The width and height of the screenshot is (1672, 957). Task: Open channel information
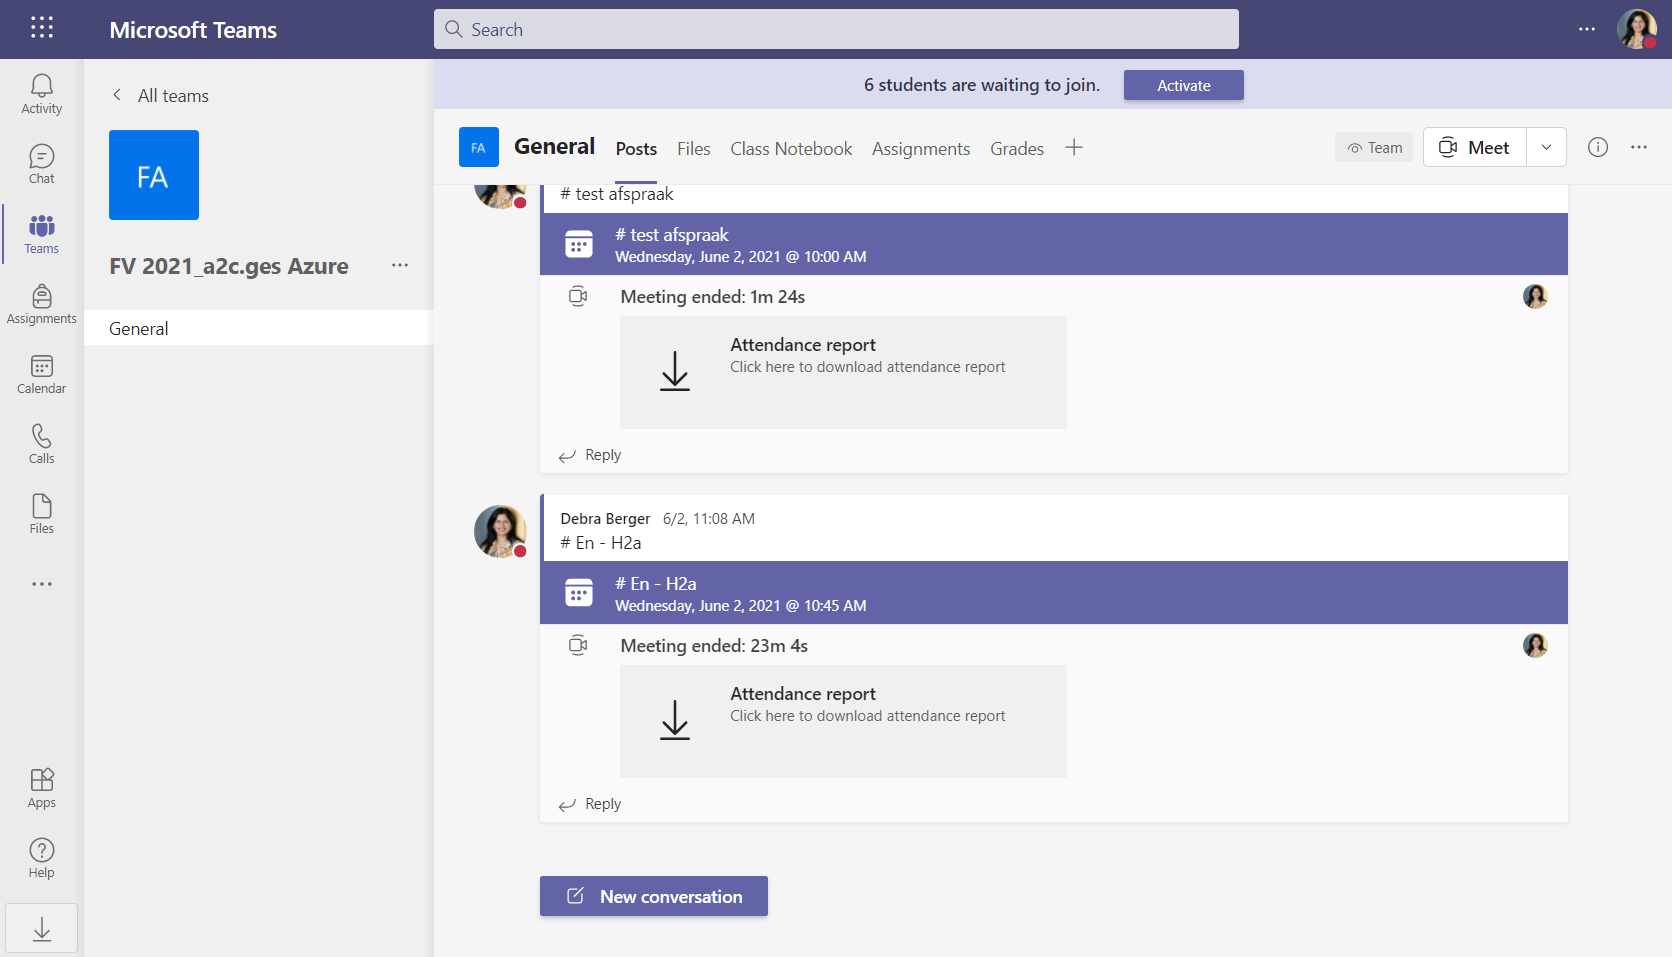[1597, 147]
